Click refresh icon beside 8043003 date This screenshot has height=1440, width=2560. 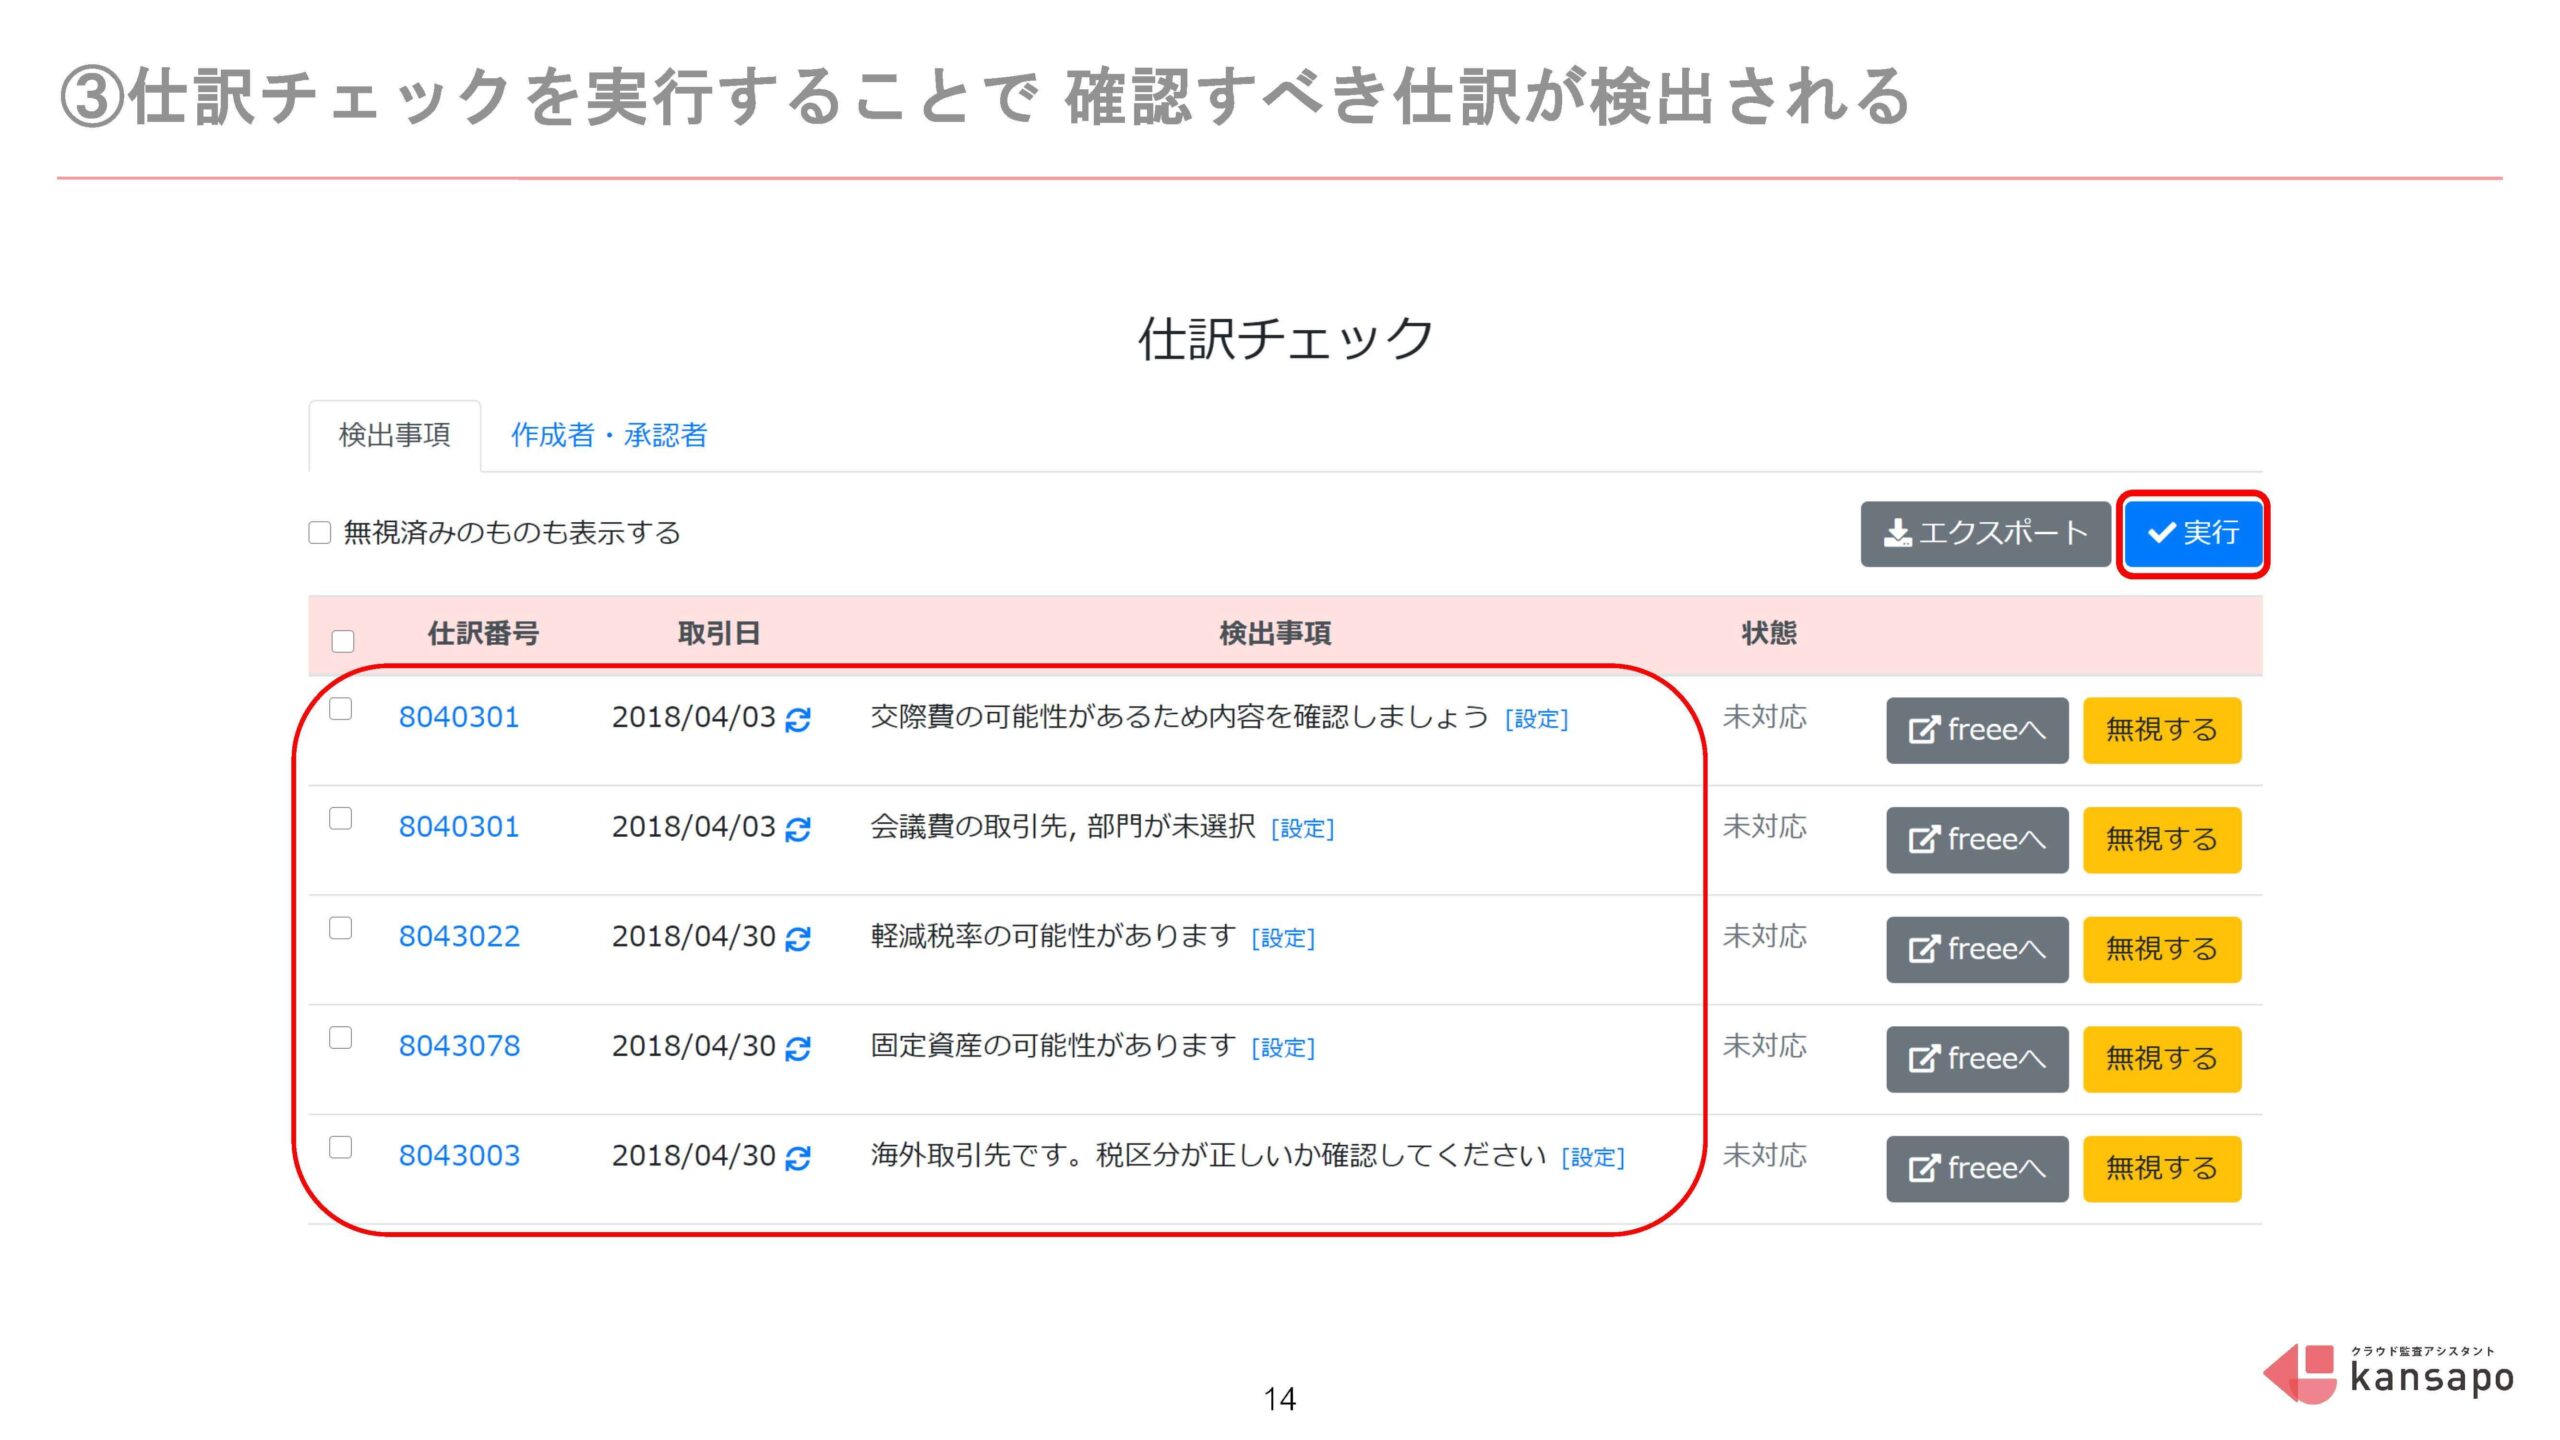(798, 1157)
